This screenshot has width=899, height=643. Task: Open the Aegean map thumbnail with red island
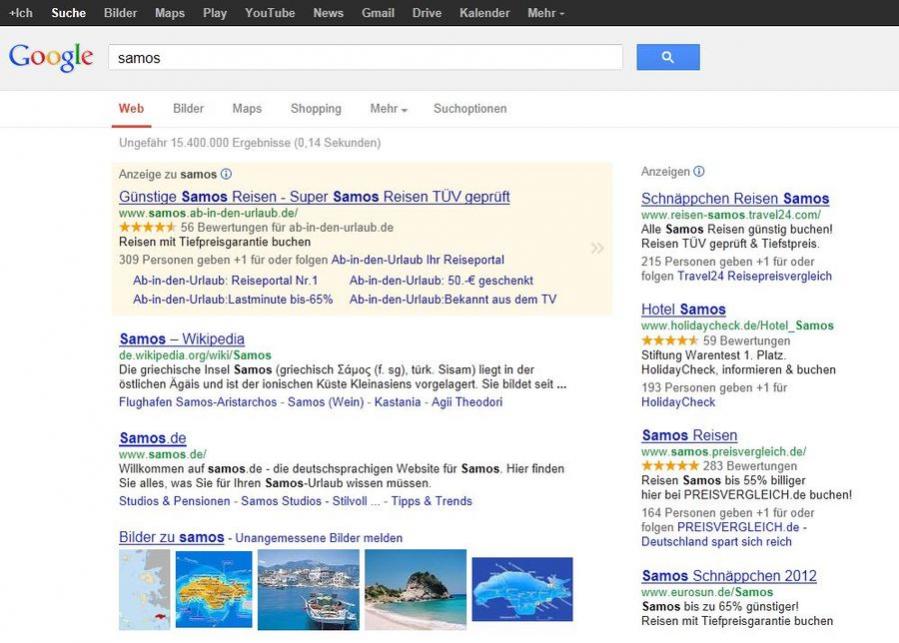click(144, 590)
